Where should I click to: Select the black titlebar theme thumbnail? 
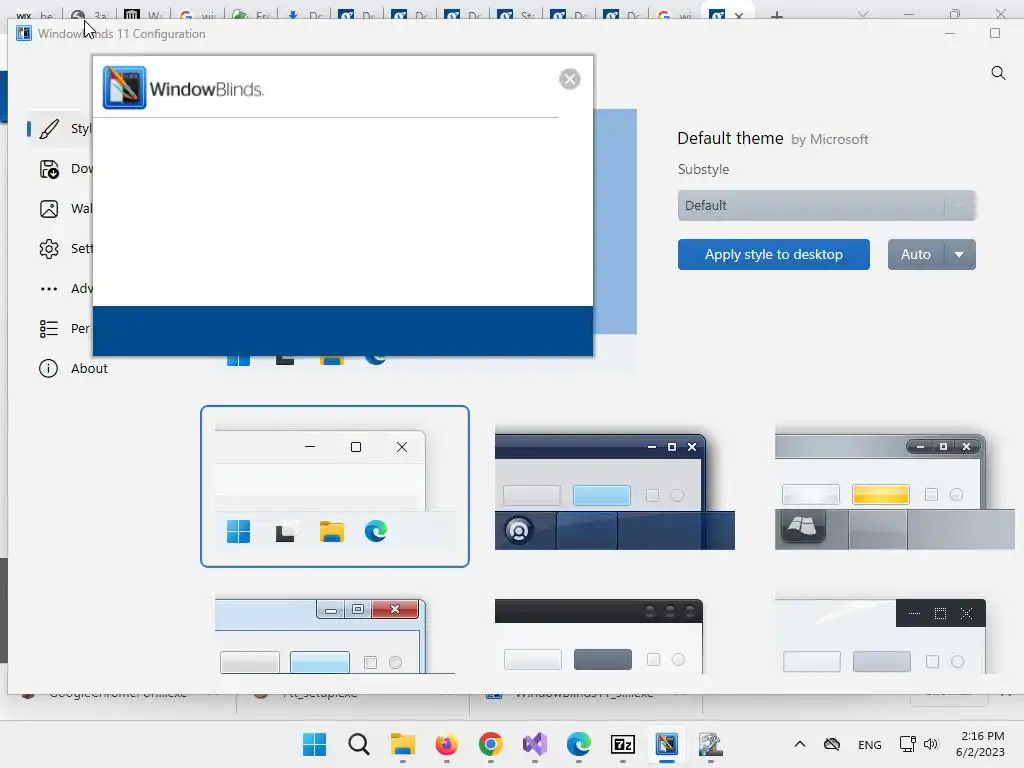pyautogui.click(x=600, y=635)
